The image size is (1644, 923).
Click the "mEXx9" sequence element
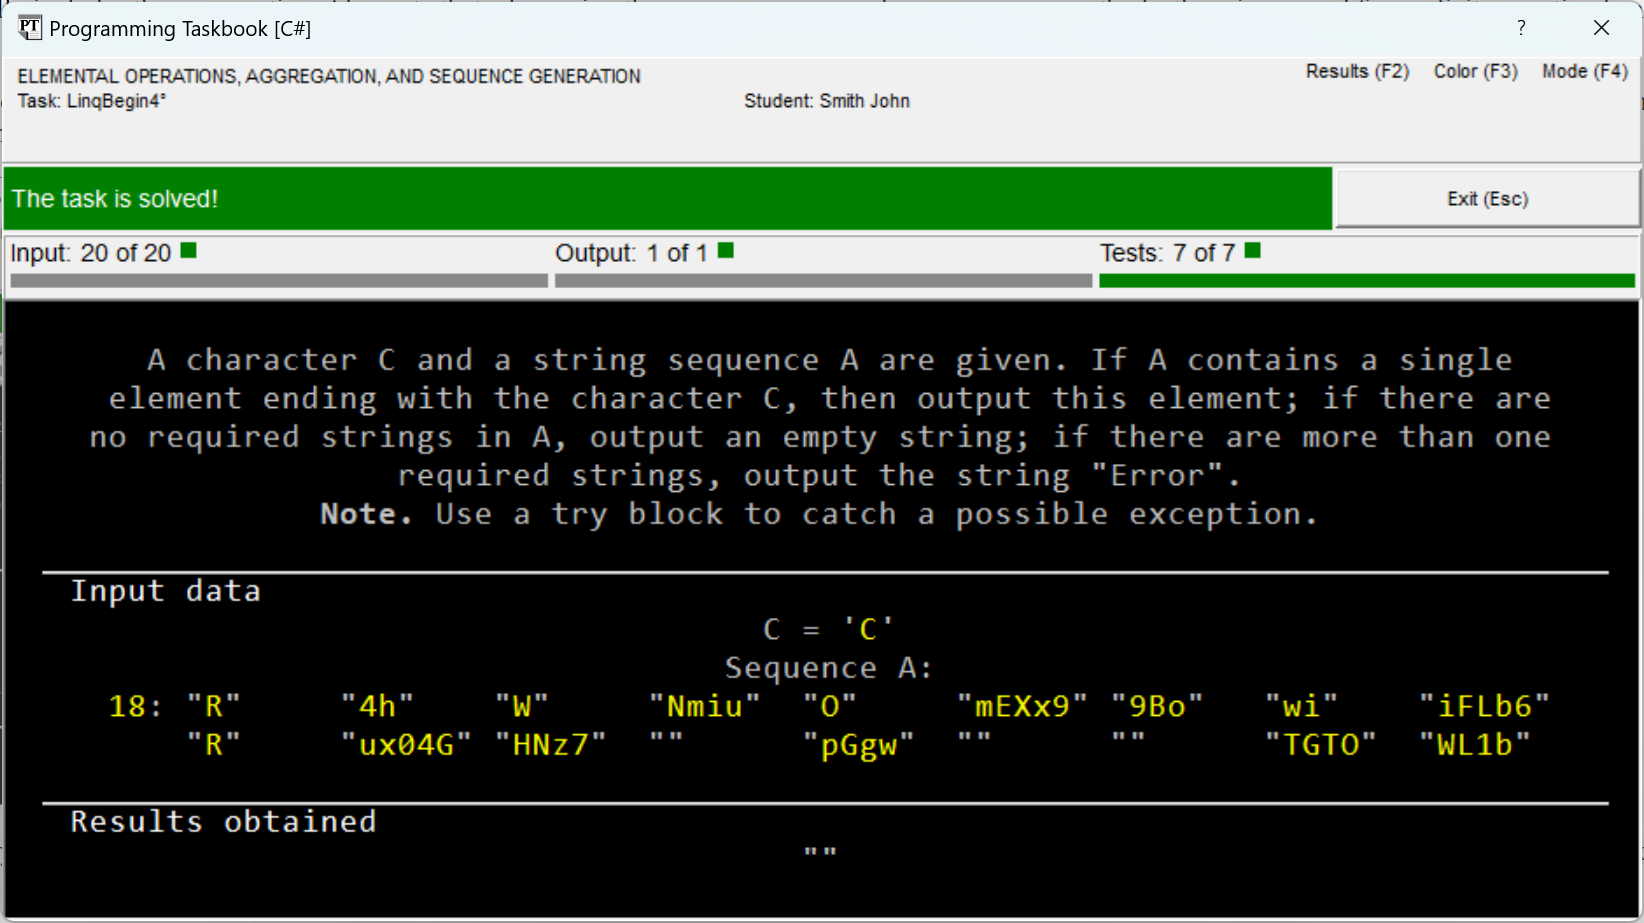[x=1021, y=707]
